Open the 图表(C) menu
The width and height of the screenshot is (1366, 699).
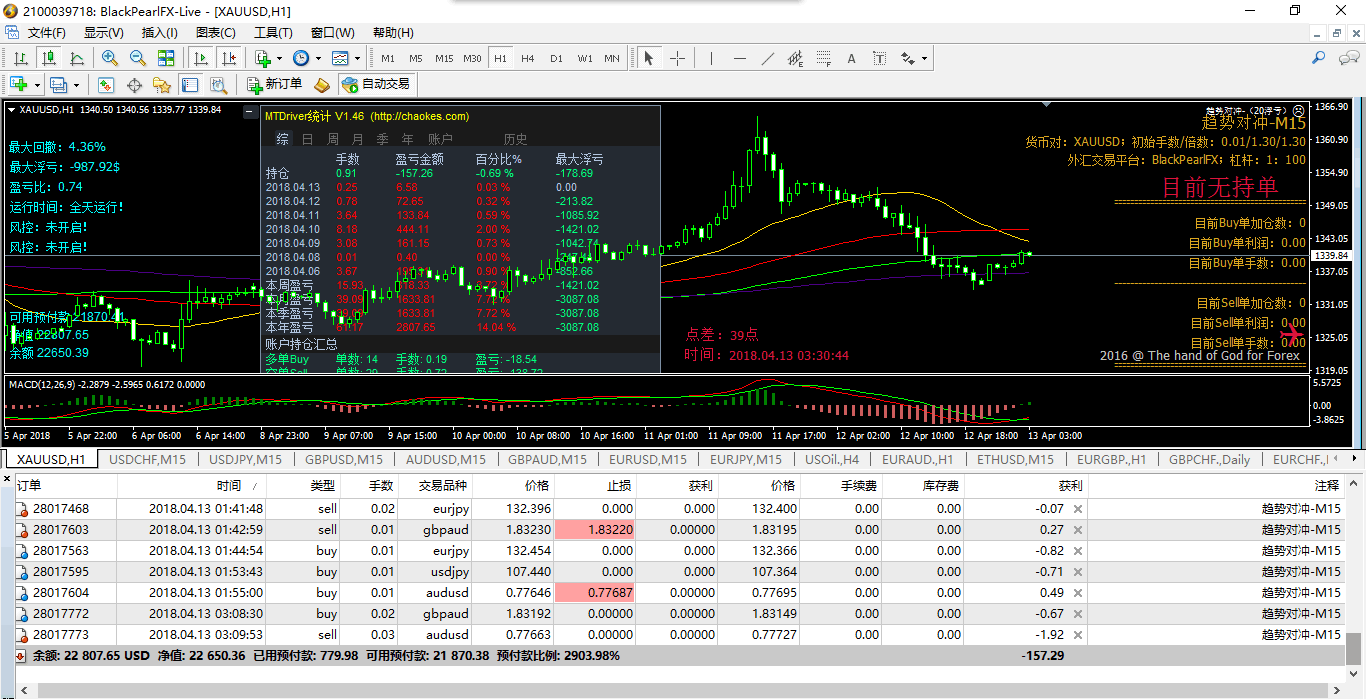click(x=216, y=33)
